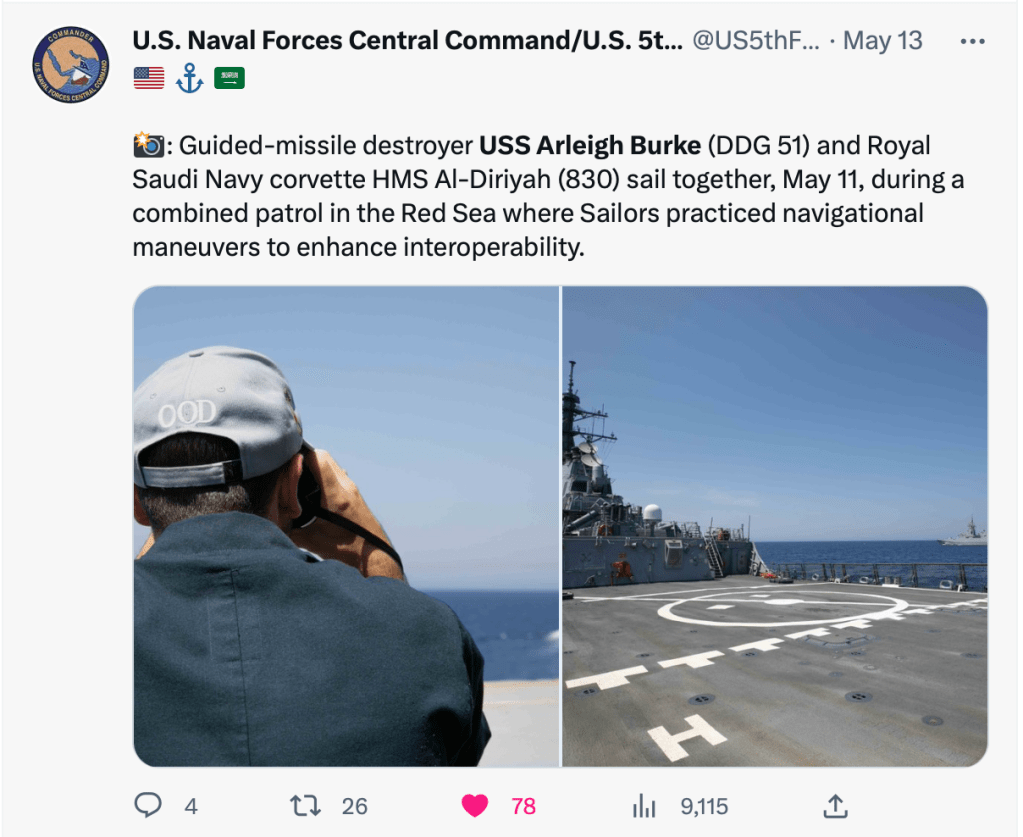Open view analytics bar chart icon
1023x837 pixels.
coord(645,805)
